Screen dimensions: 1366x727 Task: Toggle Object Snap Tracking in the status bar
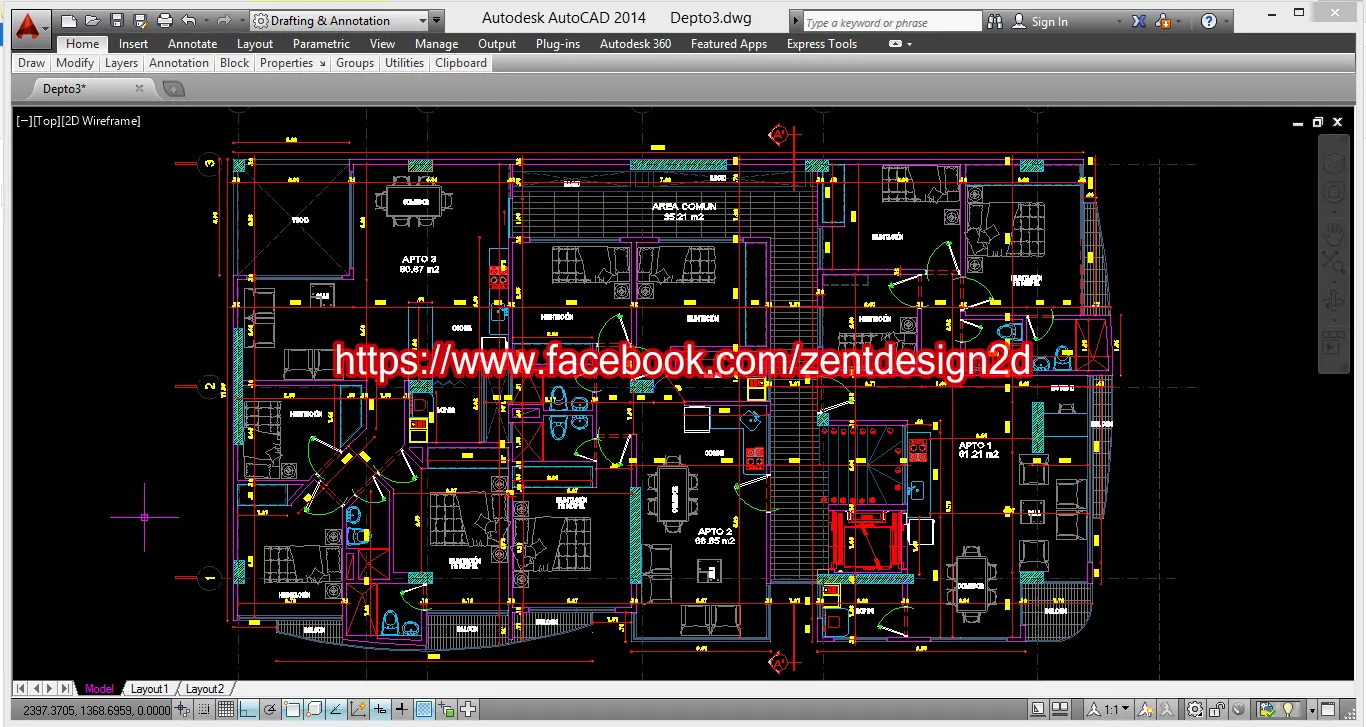pos(336,710)
